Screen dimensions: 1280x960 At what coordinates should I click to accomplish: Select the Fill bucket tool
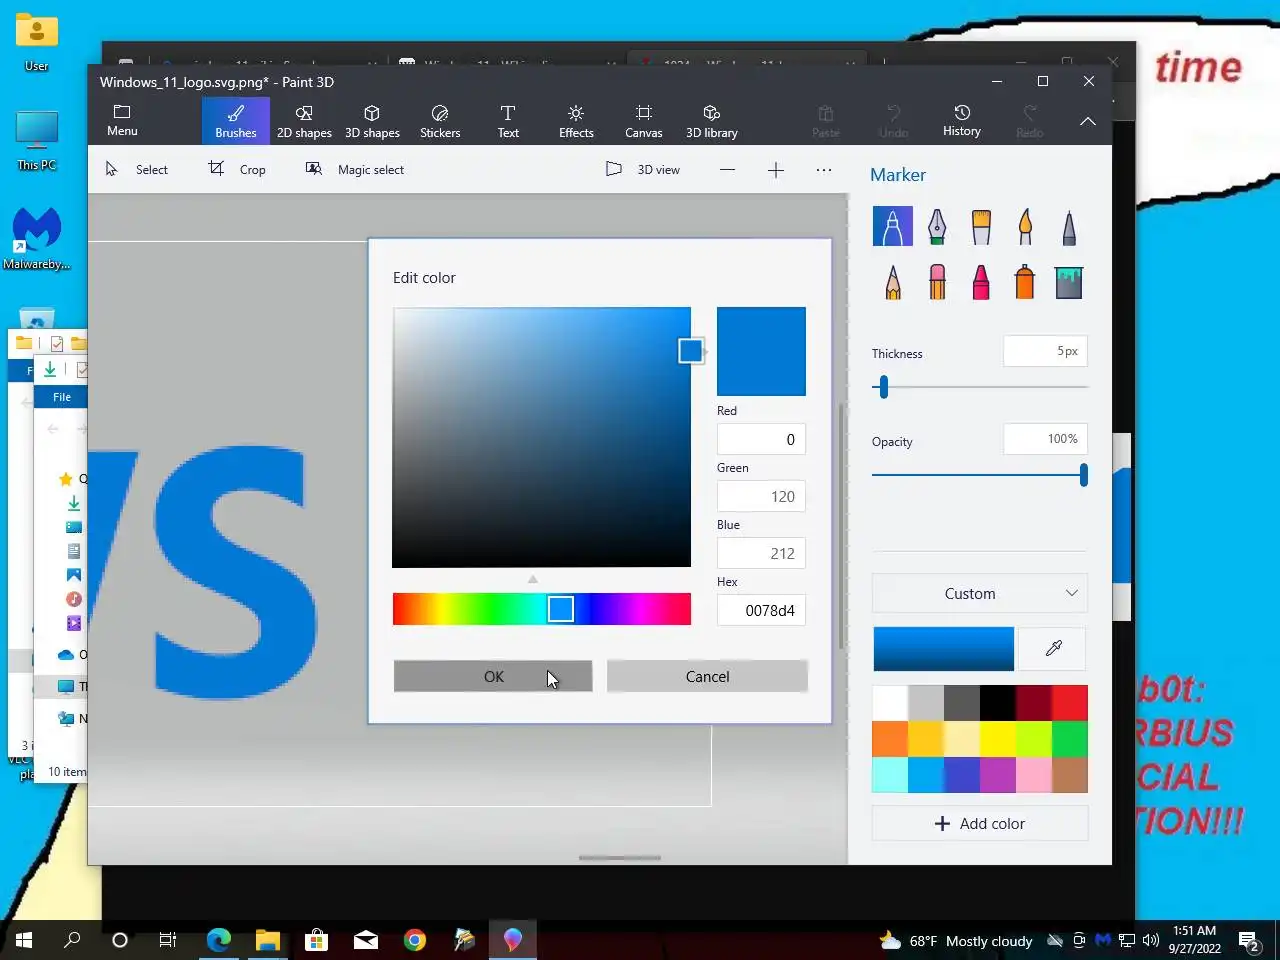tap(1069, 282)
